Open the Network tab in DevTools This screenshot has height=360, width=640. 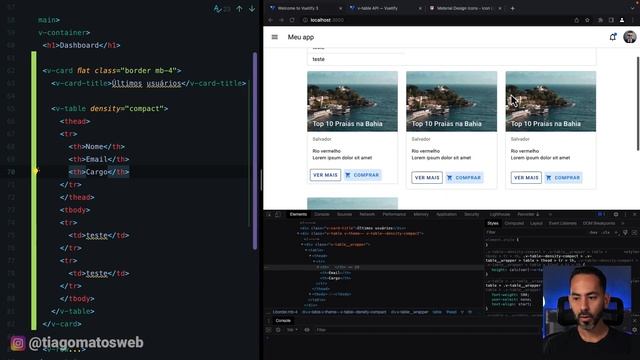pos(367,214)
